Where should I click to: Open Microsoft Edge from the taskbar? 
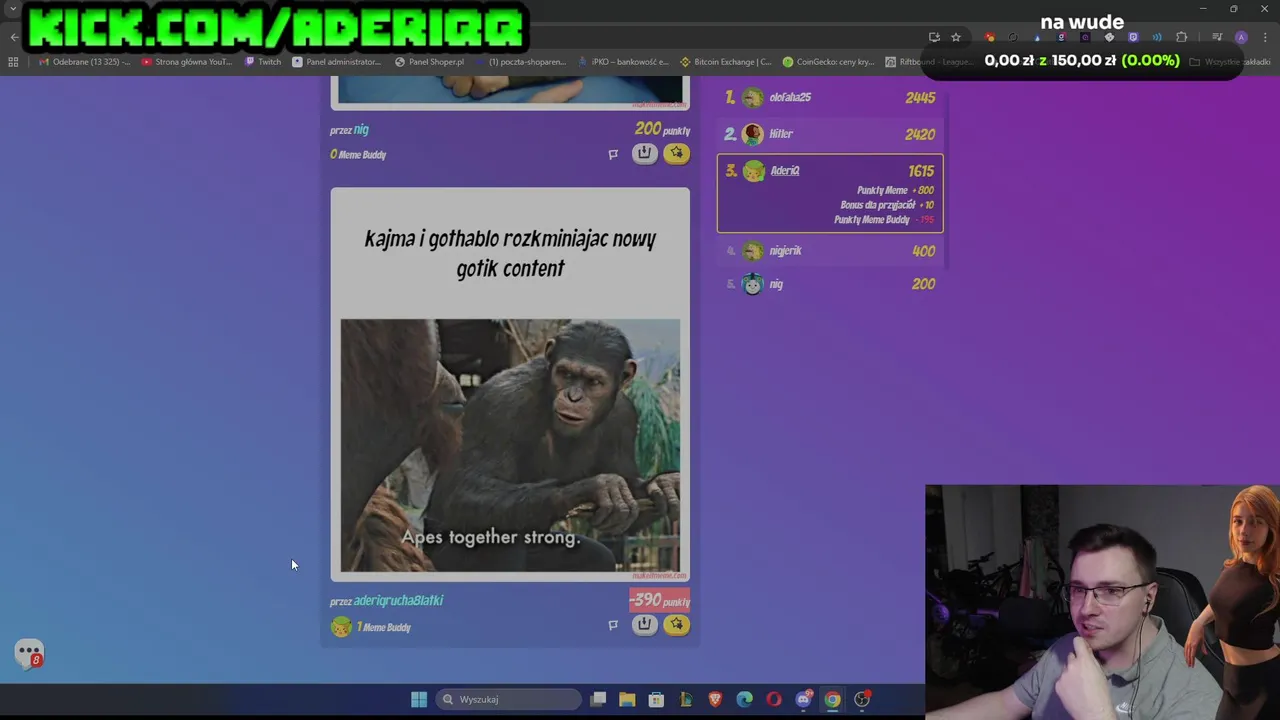coord(745,699)
